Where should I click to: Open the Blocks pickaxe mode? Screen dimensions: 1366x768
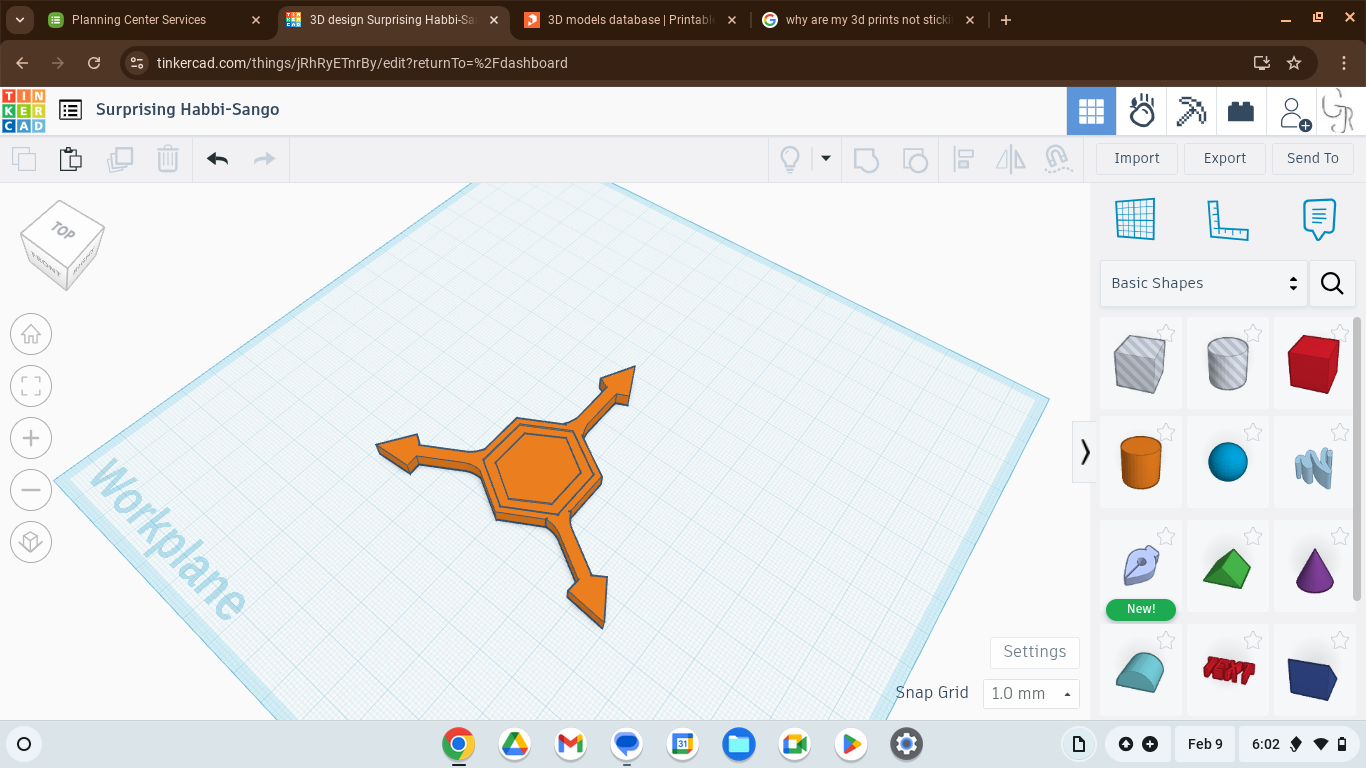coord(1191,111)
